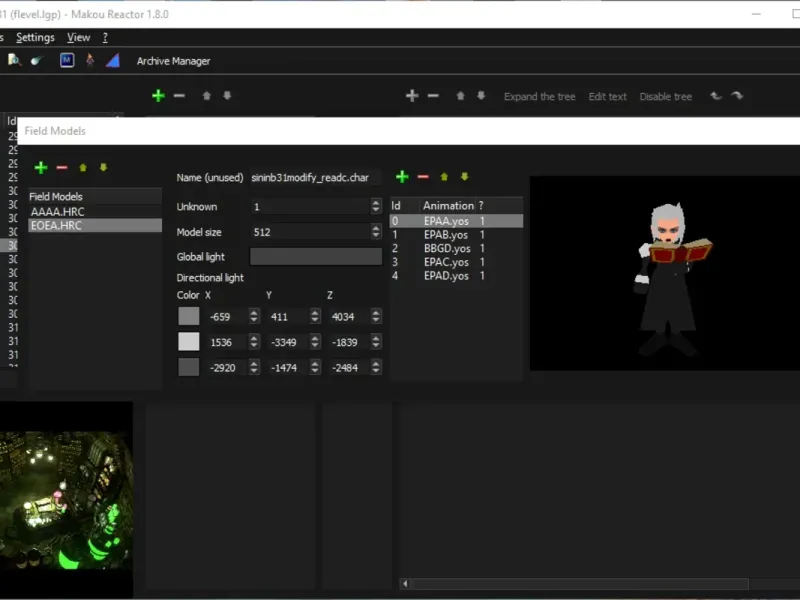This screenshot has width=800, height=600.
Task: Click the first directional light color swatch
Action: coord(189,316)
